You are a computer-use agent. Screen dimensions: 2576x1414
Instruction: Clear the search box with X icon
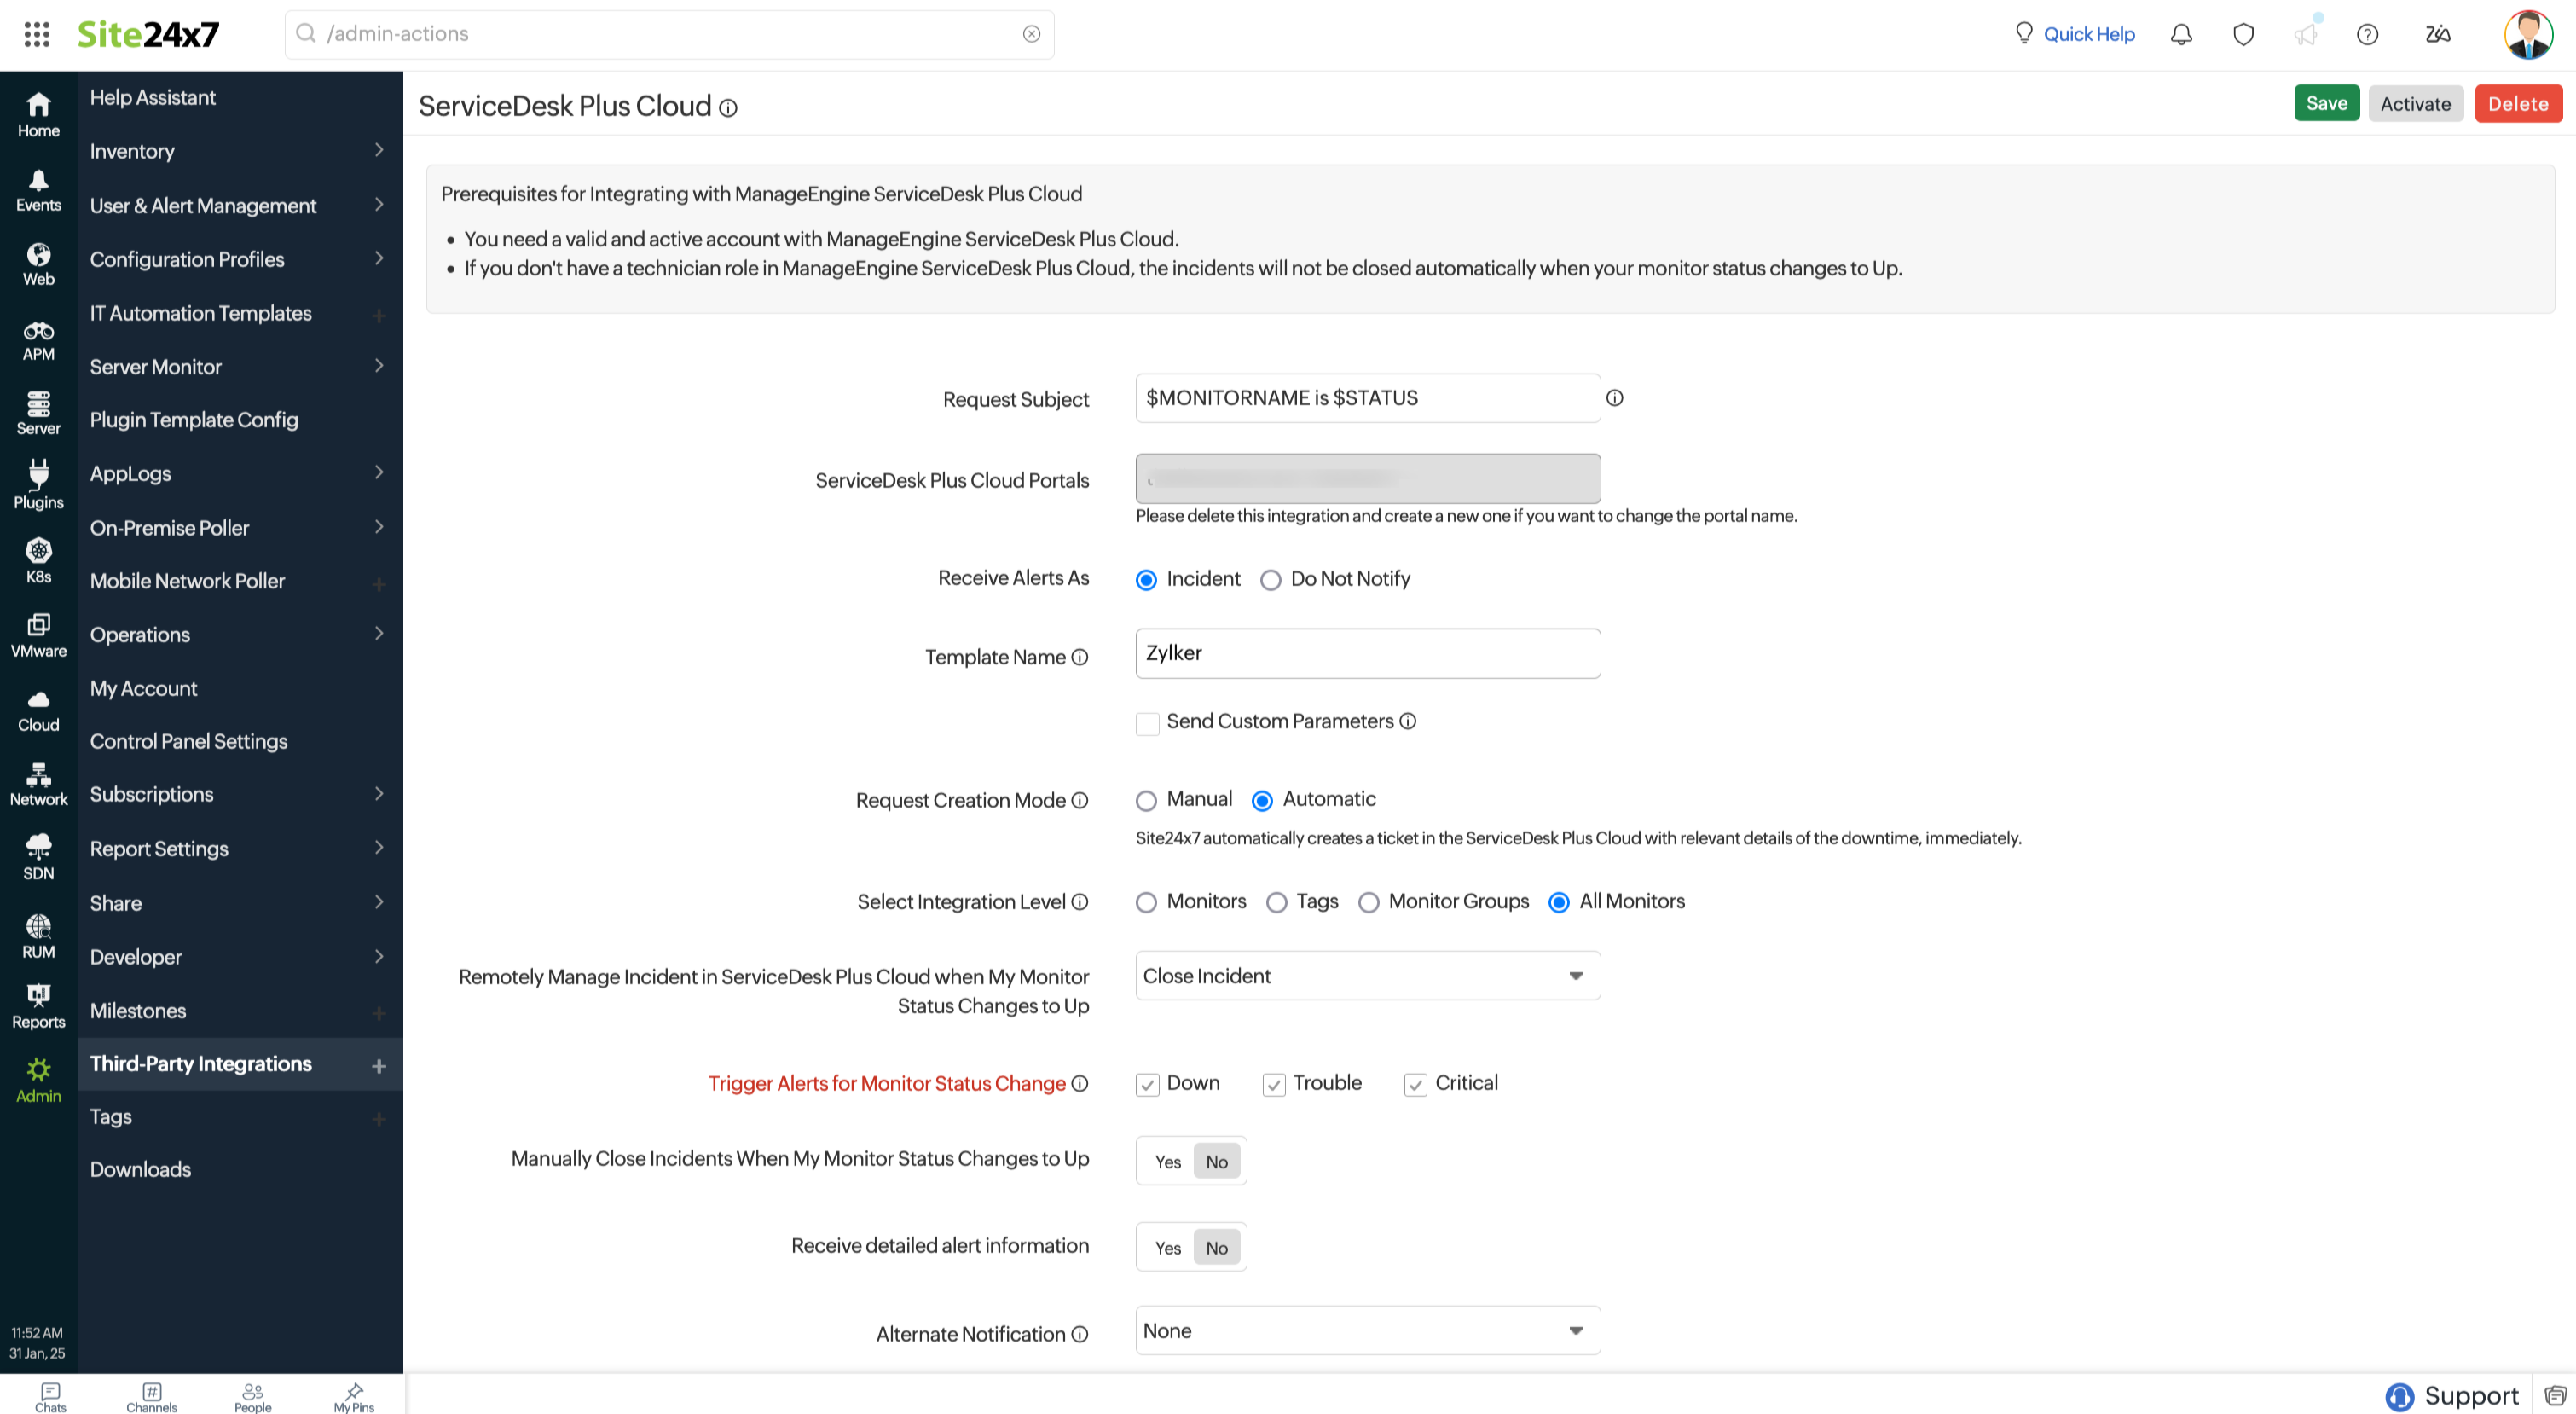tap(1031, 34)
